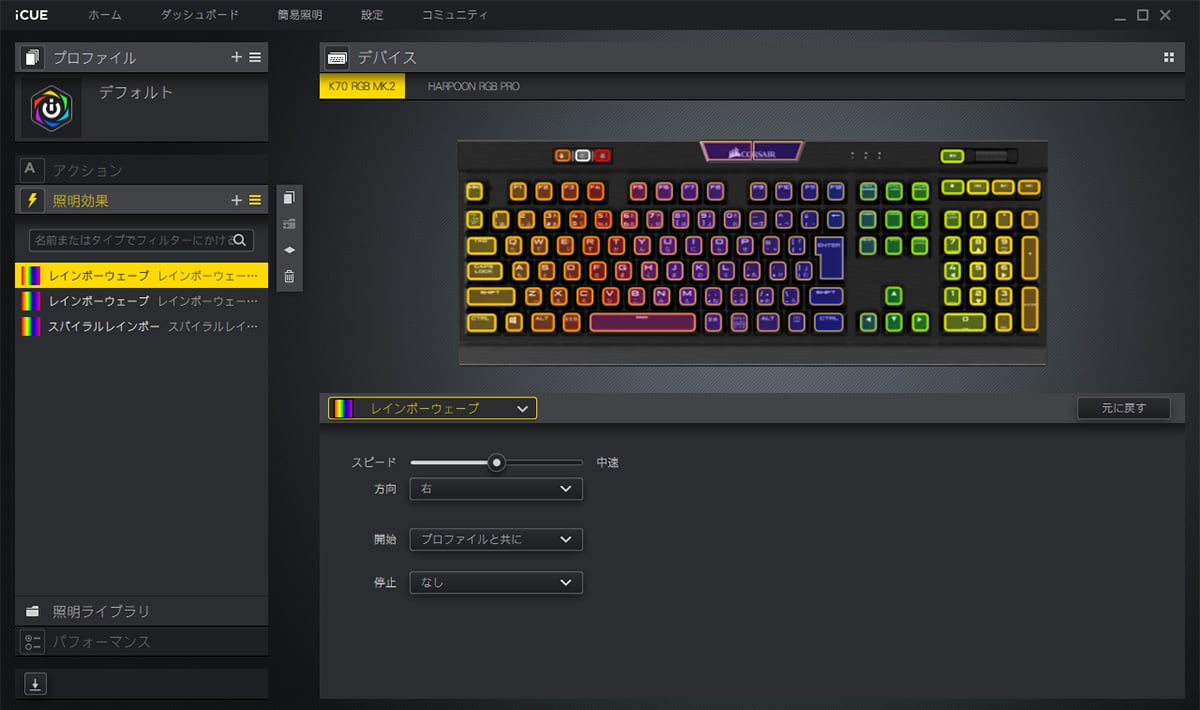This screenshot has width=1200, height=710.
Task: Switch to the K70 RGB MK.2 device tab
Action: (x=362, y=86)
